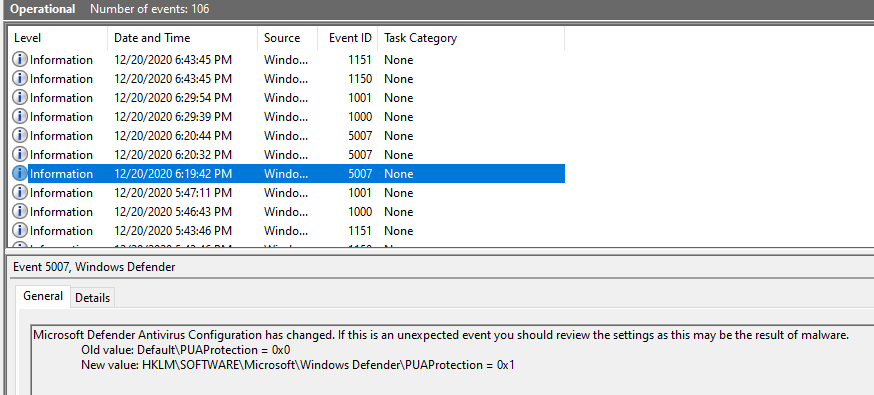Click Event ID 1001 in 6:29:54 PM row
The width and height of the screenshot is (874, 395).
click(360, 97)
